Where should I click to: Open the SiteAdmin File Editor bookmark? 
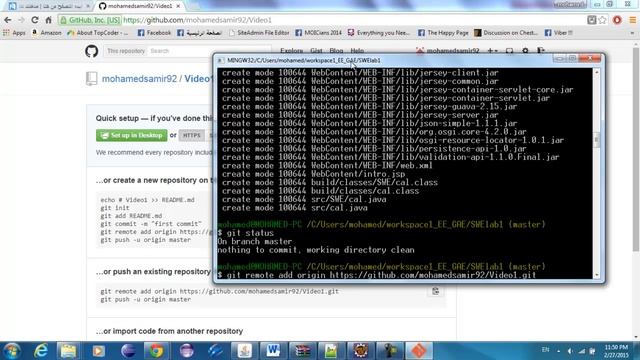[259, 33]
